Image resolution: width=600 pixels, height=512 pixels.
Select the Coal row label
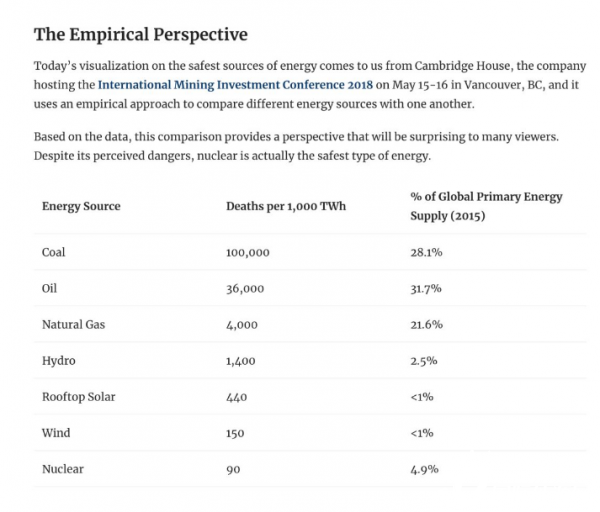coord(53,252)
